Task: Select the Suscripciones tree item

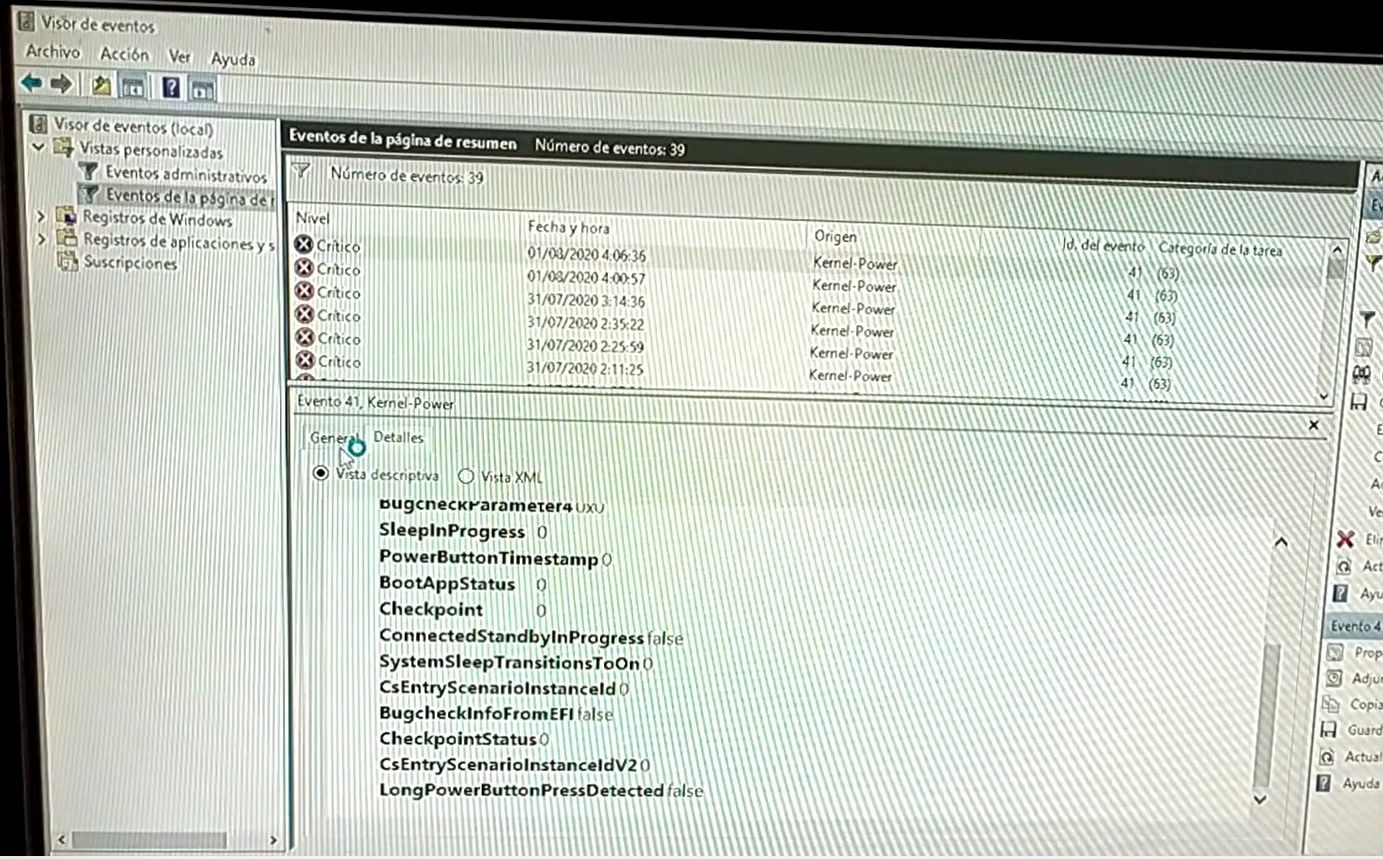Action: pyautogui.click(x=130, y=263)
